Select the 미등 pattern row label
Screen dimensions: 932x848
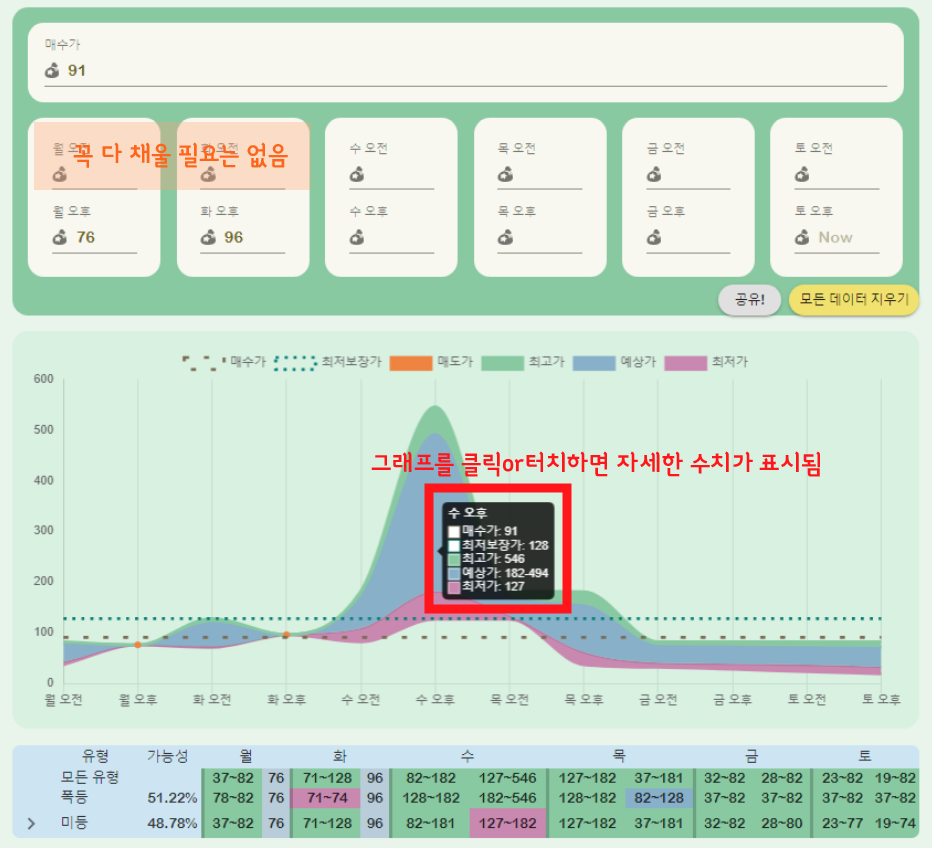[x=75, y=823]
